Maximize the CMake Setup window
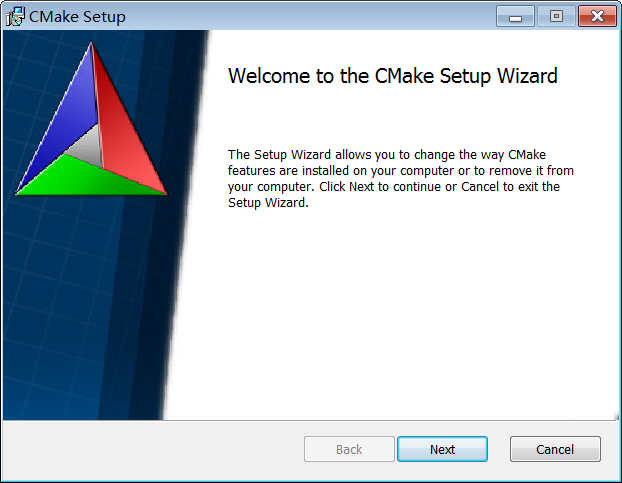This screenshot has height=483, width=622. 556,16
